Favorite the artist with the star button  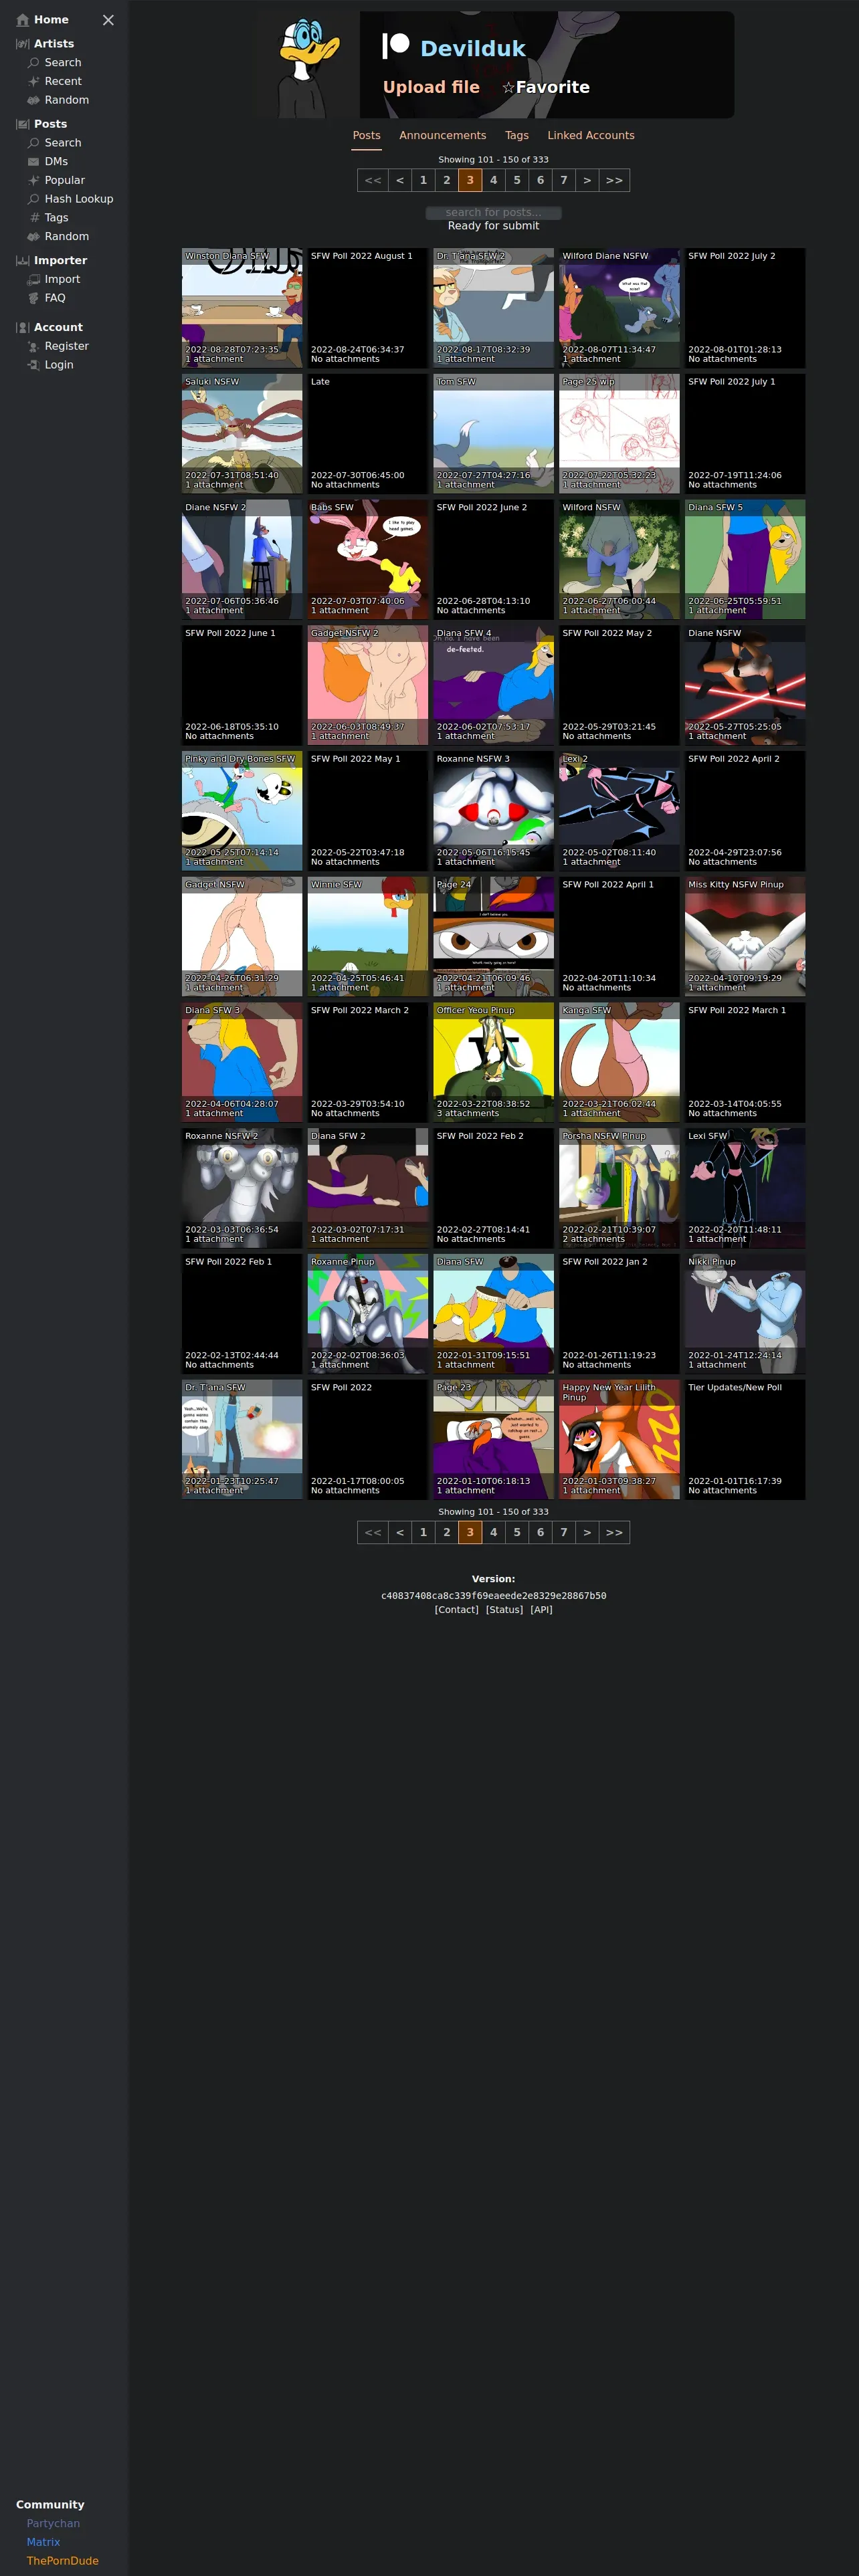click(546, 87)
